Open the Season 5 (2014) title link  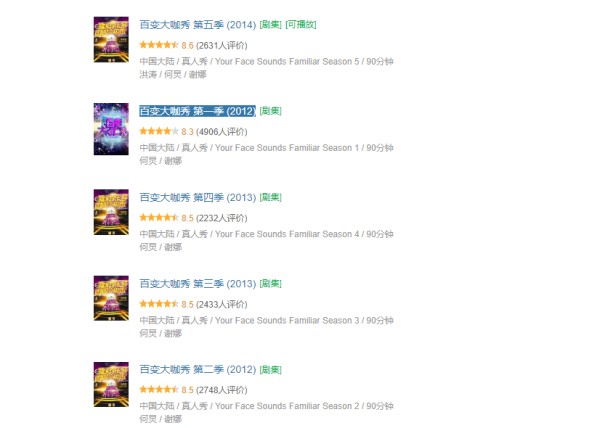click(x=197, y=25)
